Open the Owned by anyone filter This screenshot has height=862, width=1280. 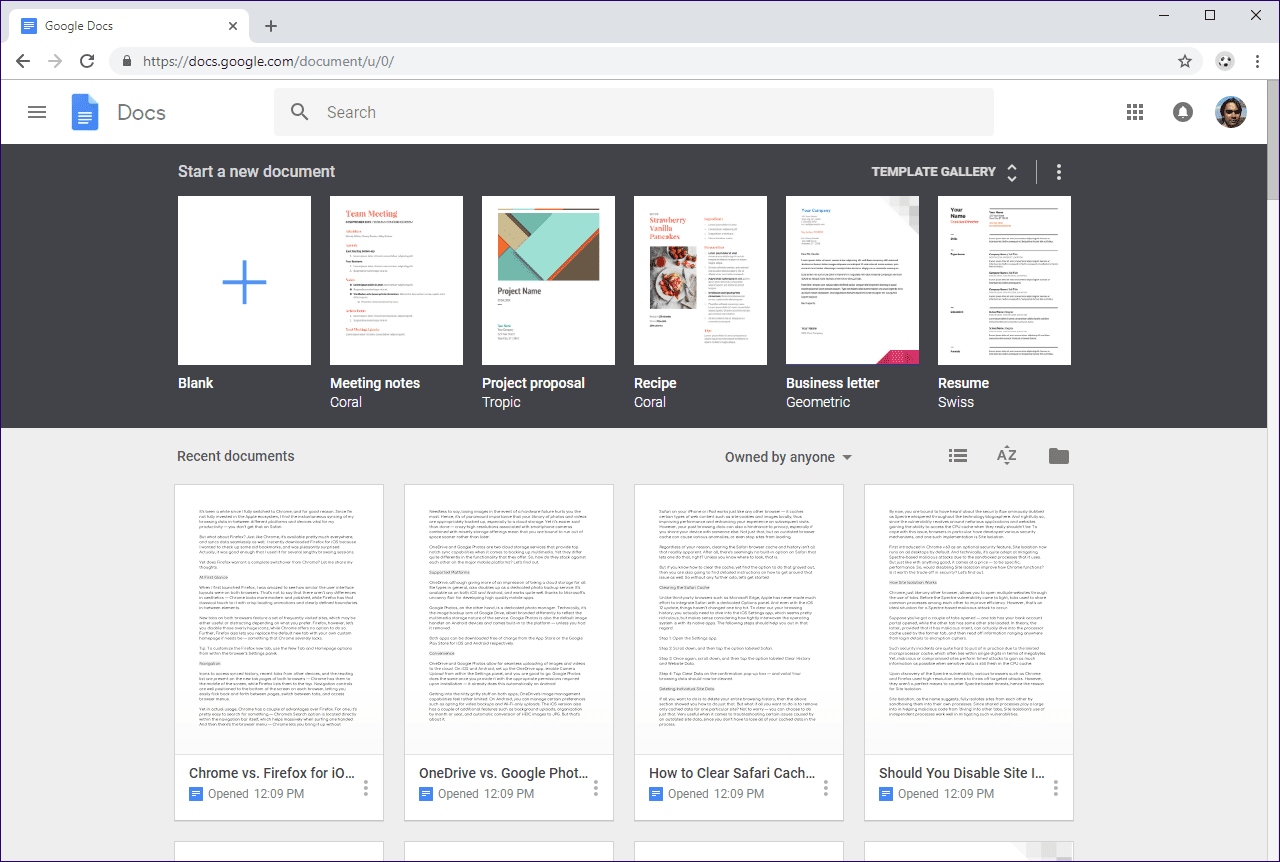click(788, 457)
